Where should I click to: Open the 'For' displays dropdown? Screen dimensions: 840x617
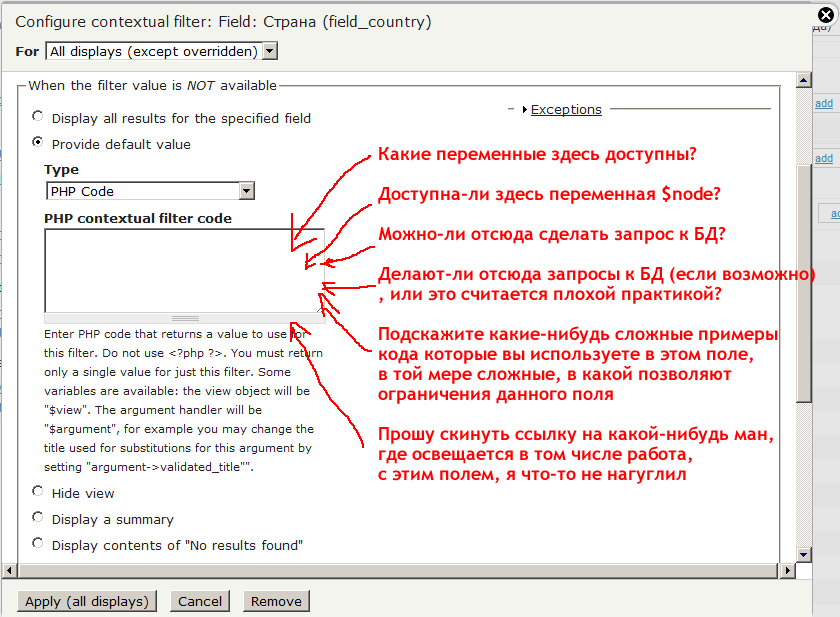coord(162,51)
